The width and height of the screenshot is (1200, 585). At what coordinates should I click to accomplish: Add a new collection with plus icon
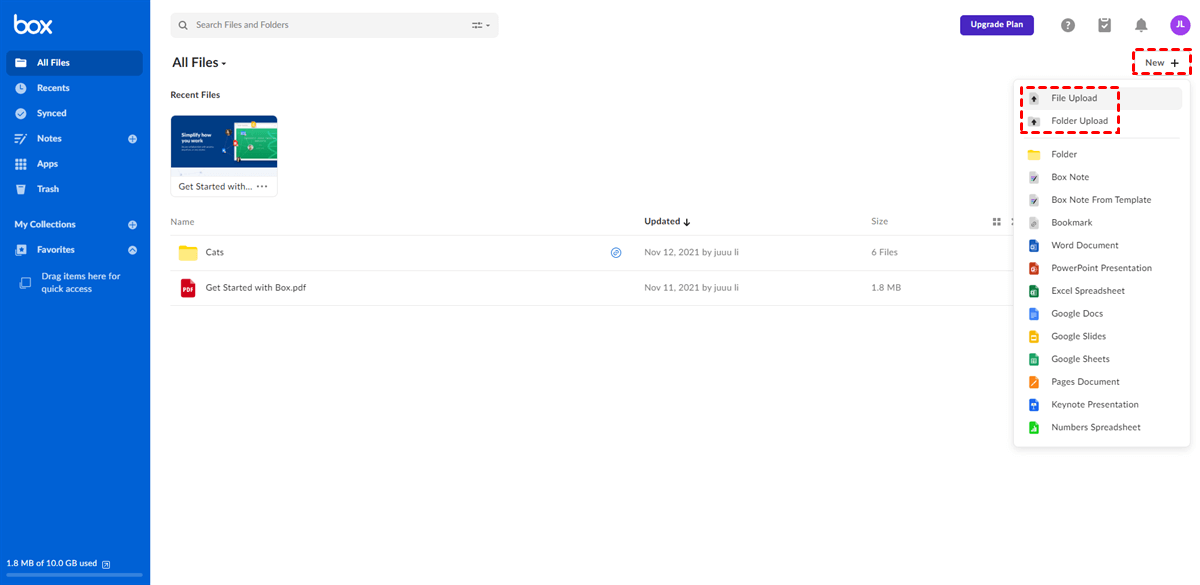[x=132, y=225]
